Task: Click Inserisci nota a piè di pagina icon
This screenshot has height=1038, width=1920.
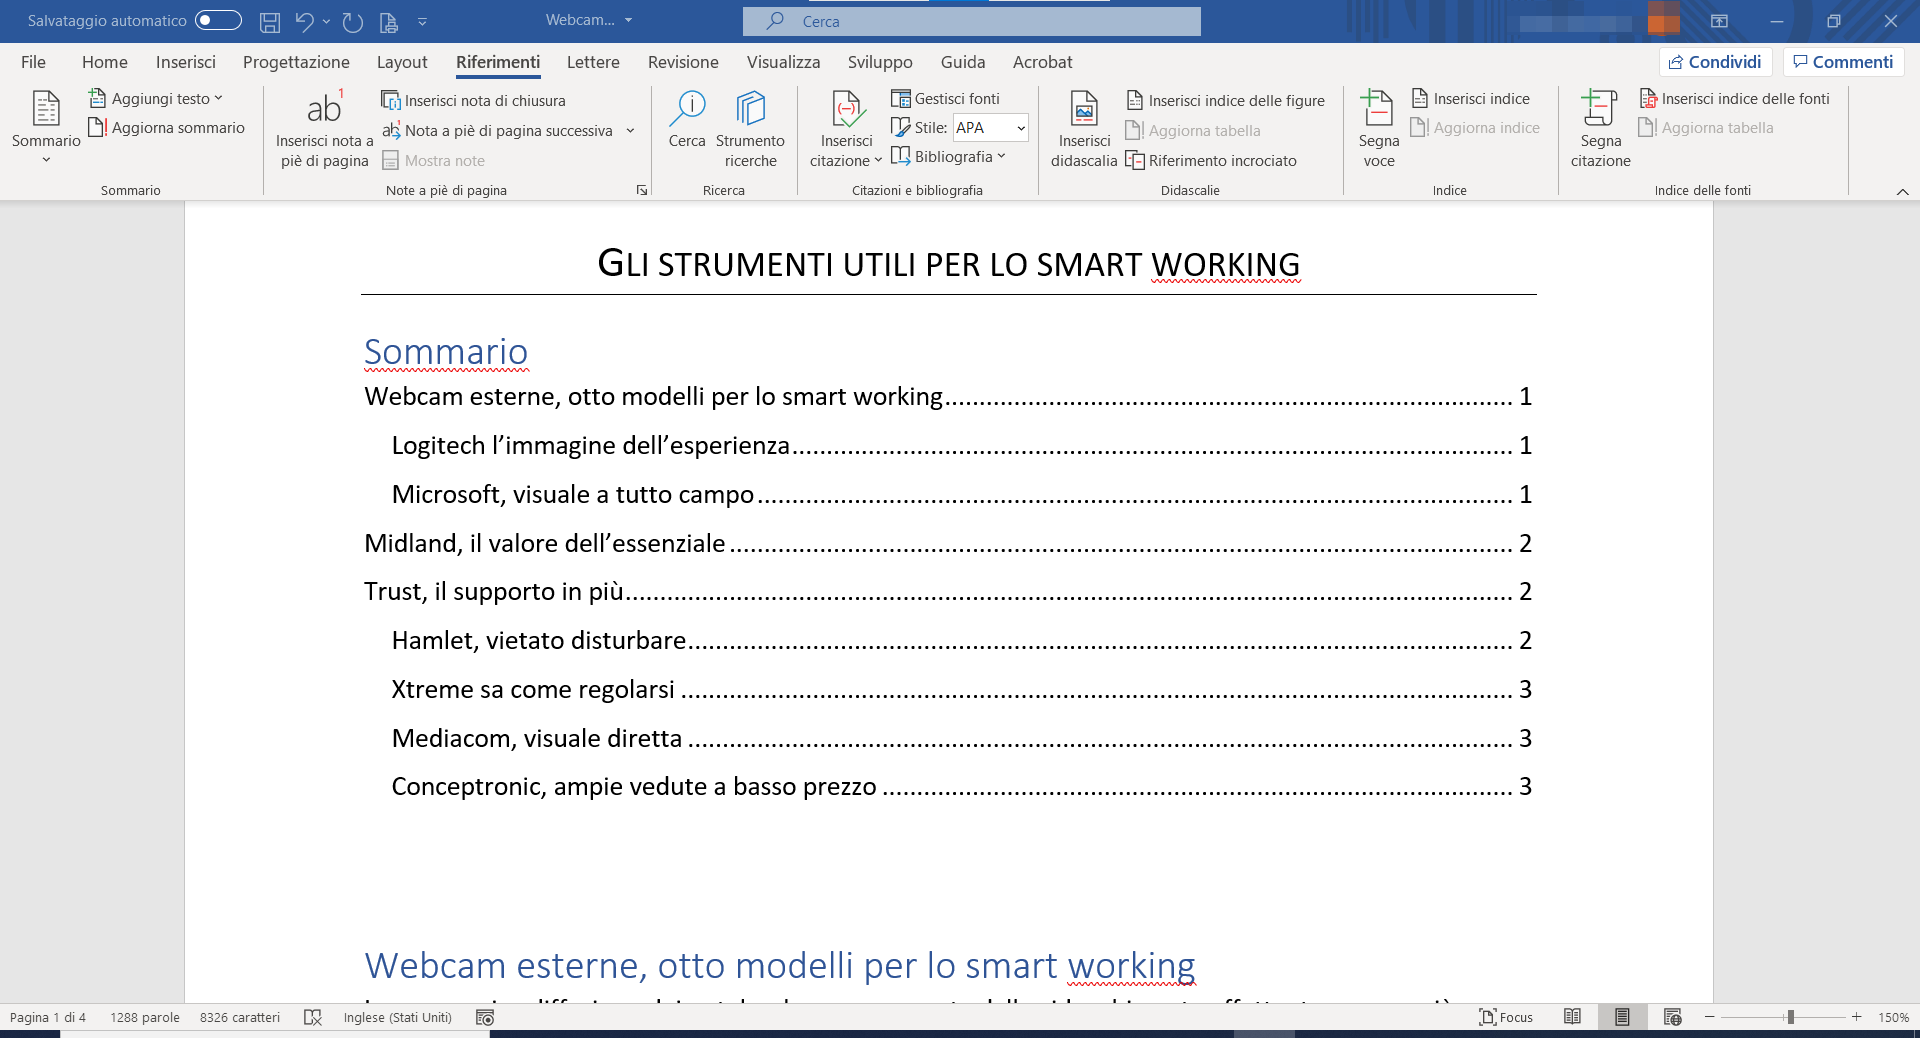Action: (x=324, y=110)
